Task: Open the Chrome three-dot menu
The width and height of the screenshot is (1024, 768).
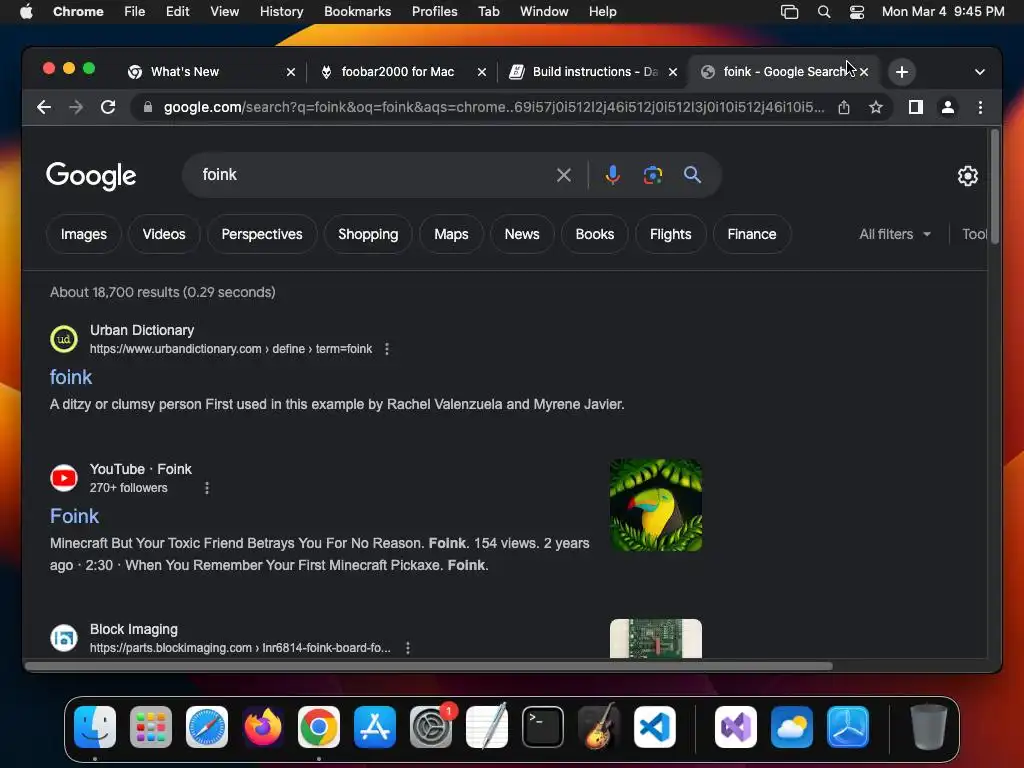Action: click(x=980, y=107)
